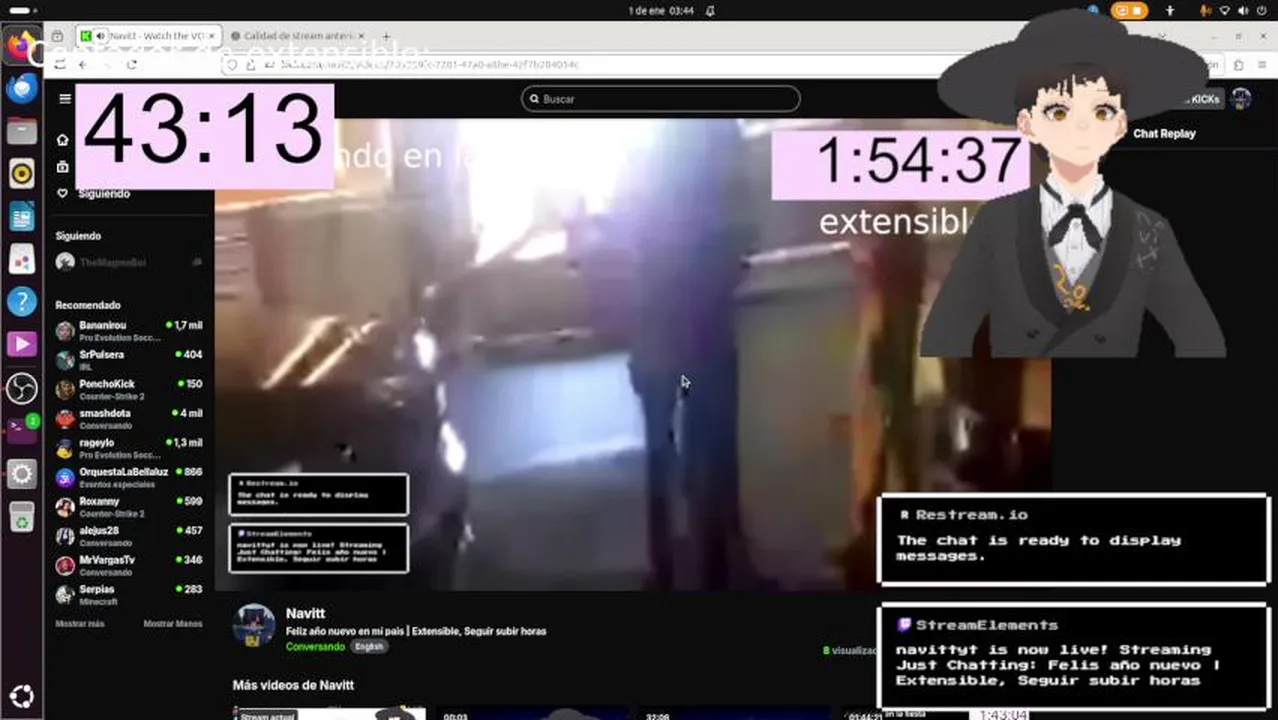This screenshot has height=720, width=1278.
Task: Open the Bananirou recommended channel
Action: tap(129, 331)
